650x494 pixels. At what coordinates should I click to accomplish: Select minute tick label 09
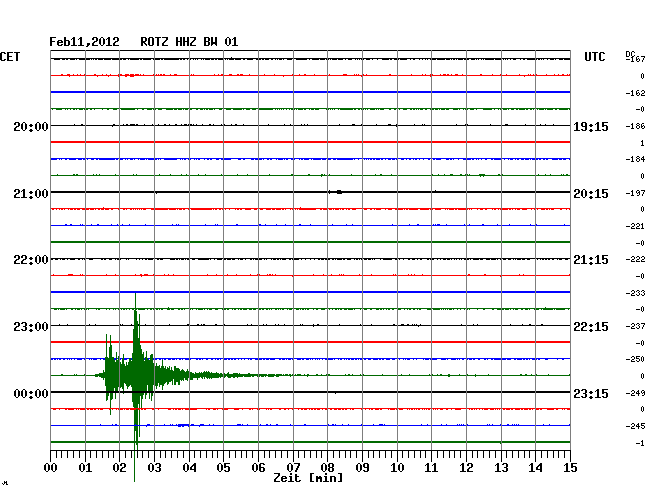[x=362, y=468]
